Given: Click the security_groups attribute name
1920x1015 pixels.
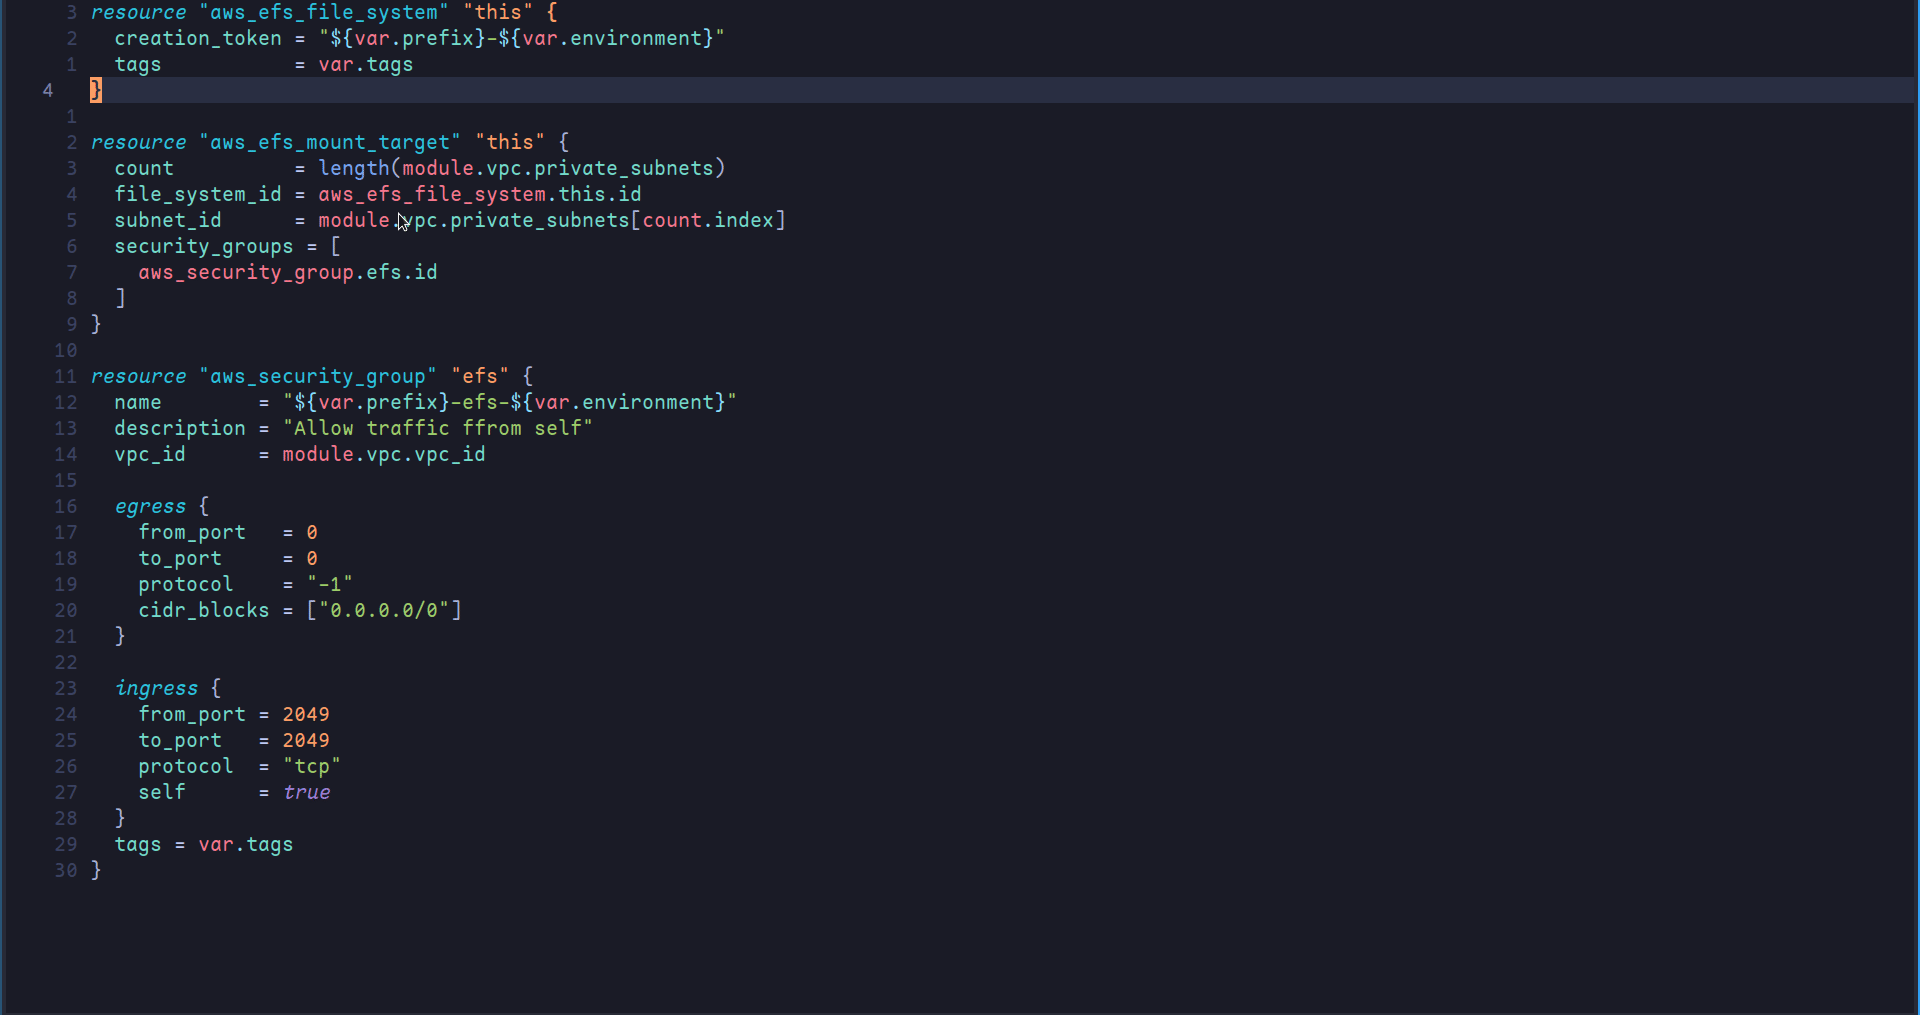Looking at the screenshot, I should [204, 246].
